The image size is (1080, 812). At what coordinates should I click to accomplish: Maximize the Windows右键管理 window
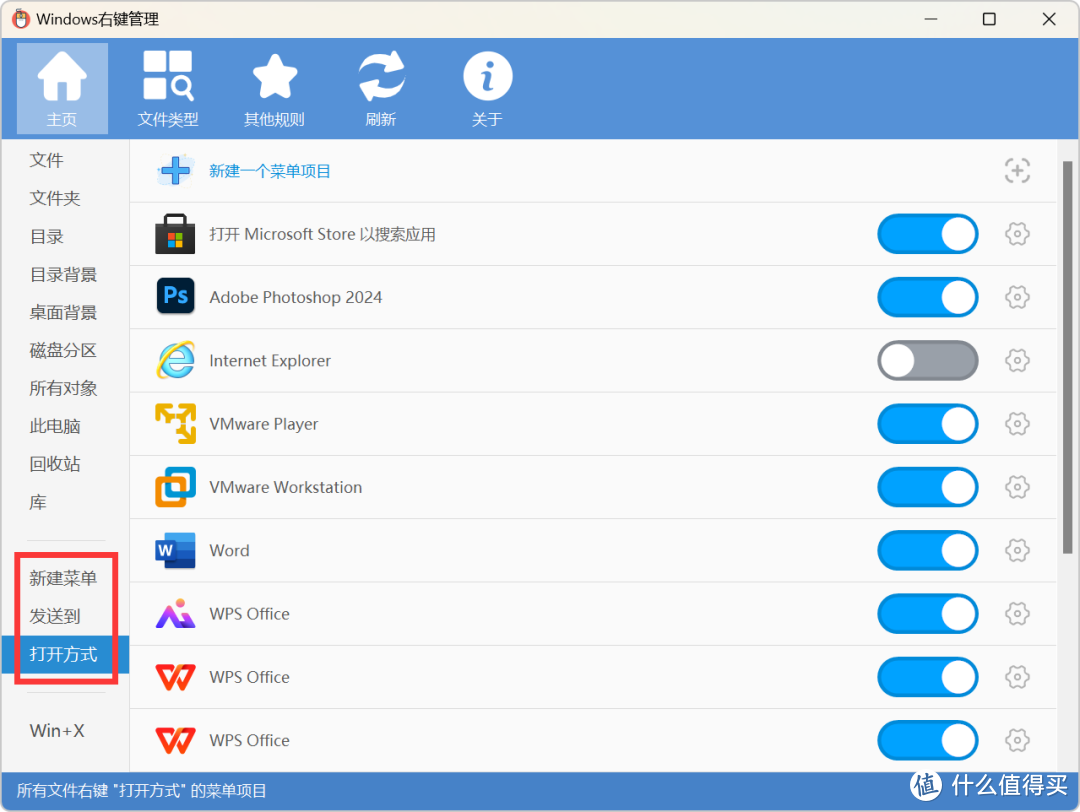click(x=989, y=19)
